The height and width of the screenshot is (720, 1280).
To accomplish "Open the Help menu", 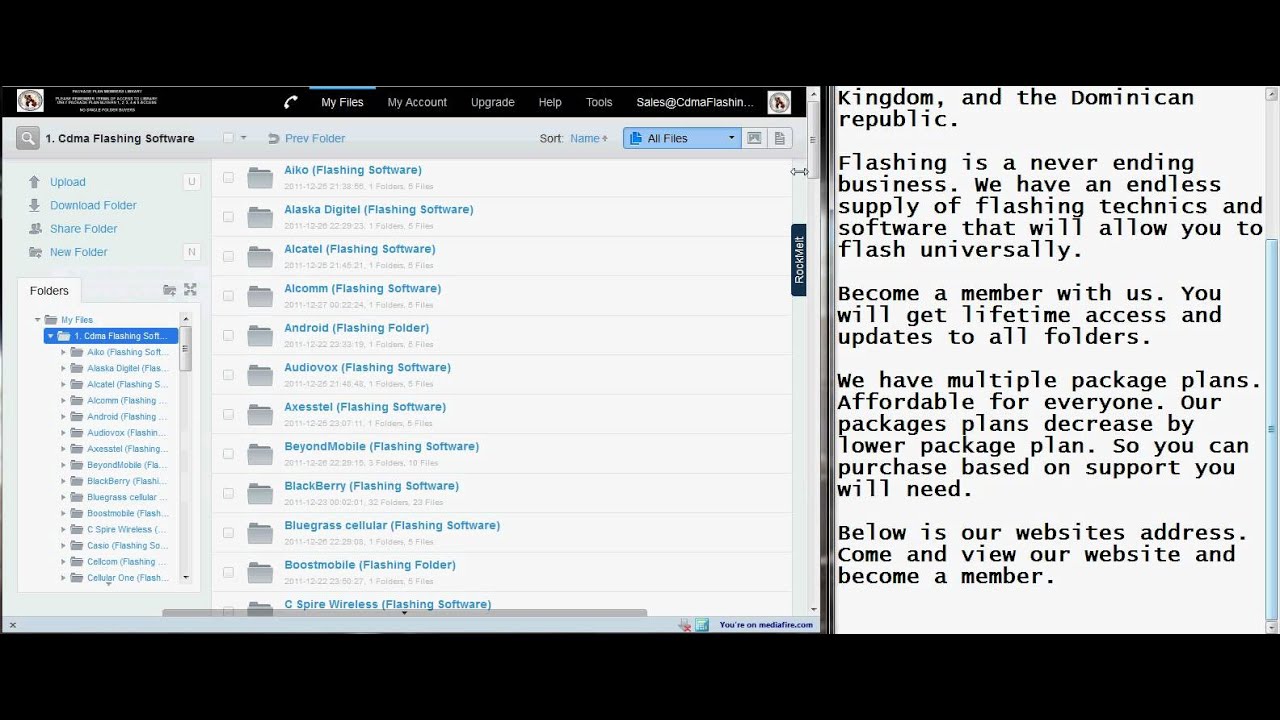I will pos(550,102).
